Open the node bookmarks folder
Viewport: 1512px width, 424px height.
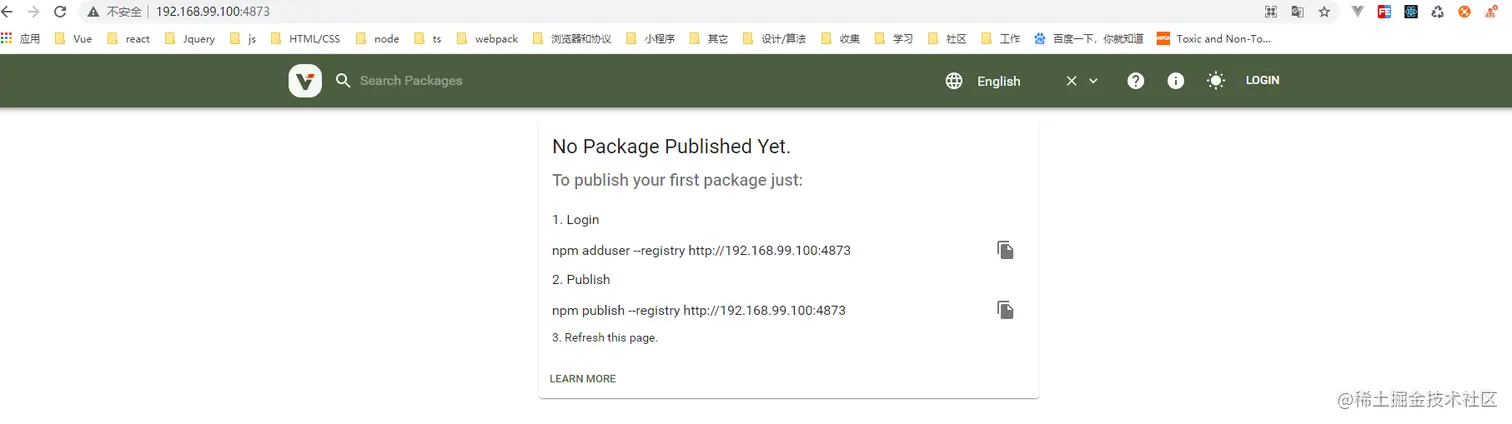pyautogui.click(x=377, y=39)
